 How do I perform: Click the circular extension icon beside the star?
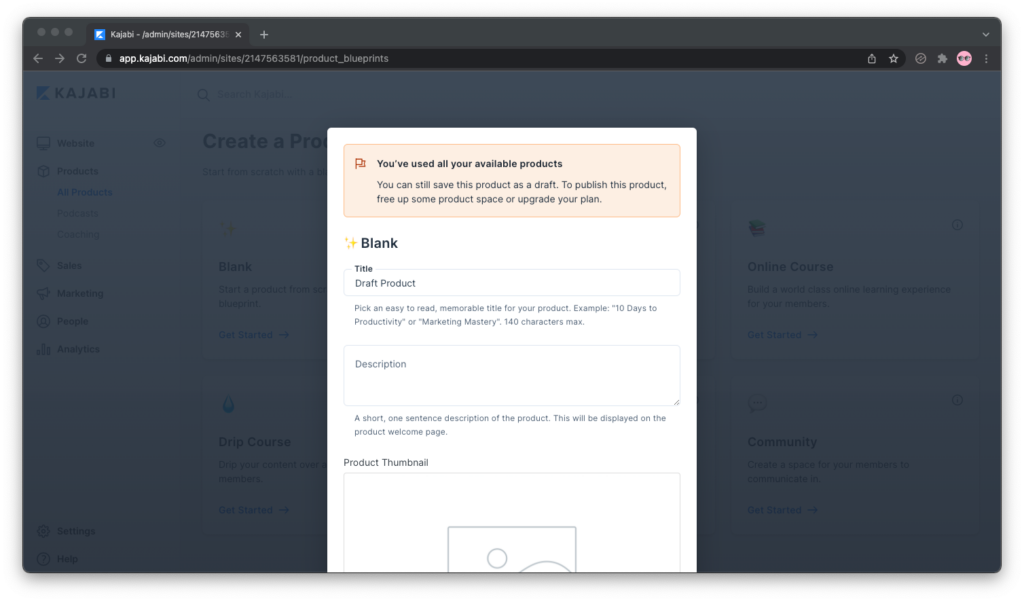(920, 59)
